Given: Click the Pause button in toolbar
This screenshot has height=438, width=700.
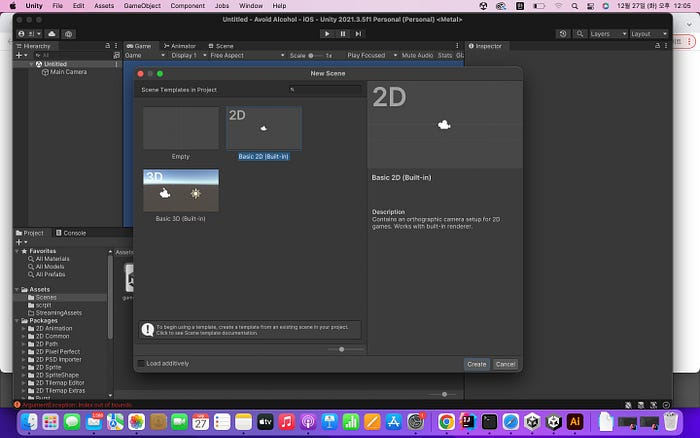Looking at the screenshot, I should [x=343, y=33].
